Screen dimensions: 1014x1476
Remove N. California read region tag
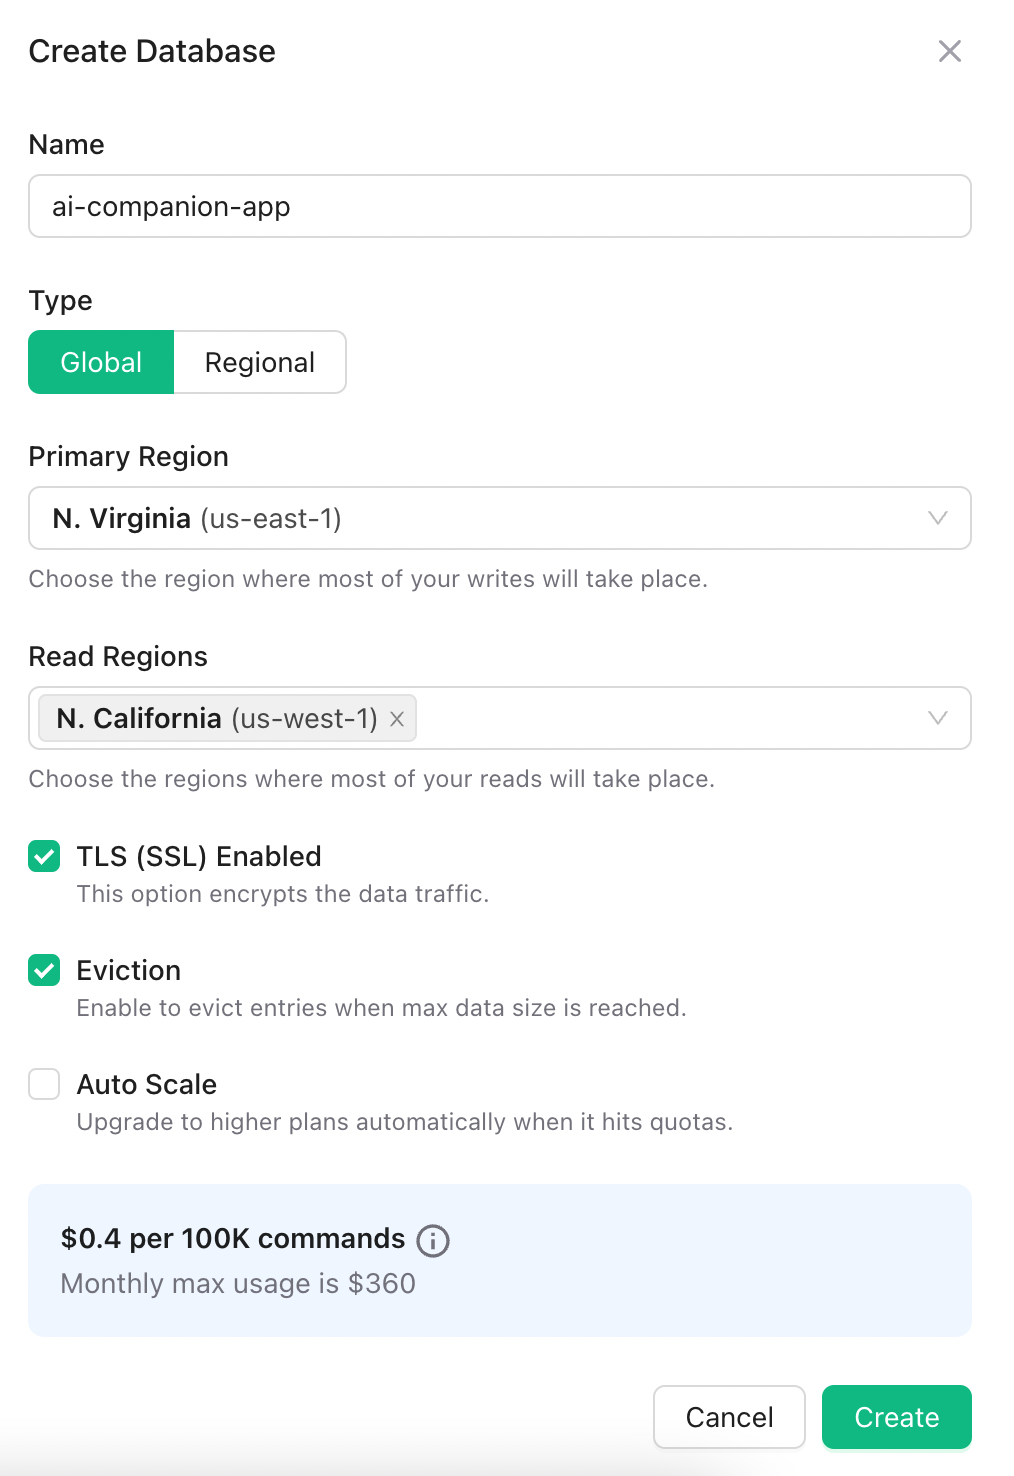tap(397, 719)
